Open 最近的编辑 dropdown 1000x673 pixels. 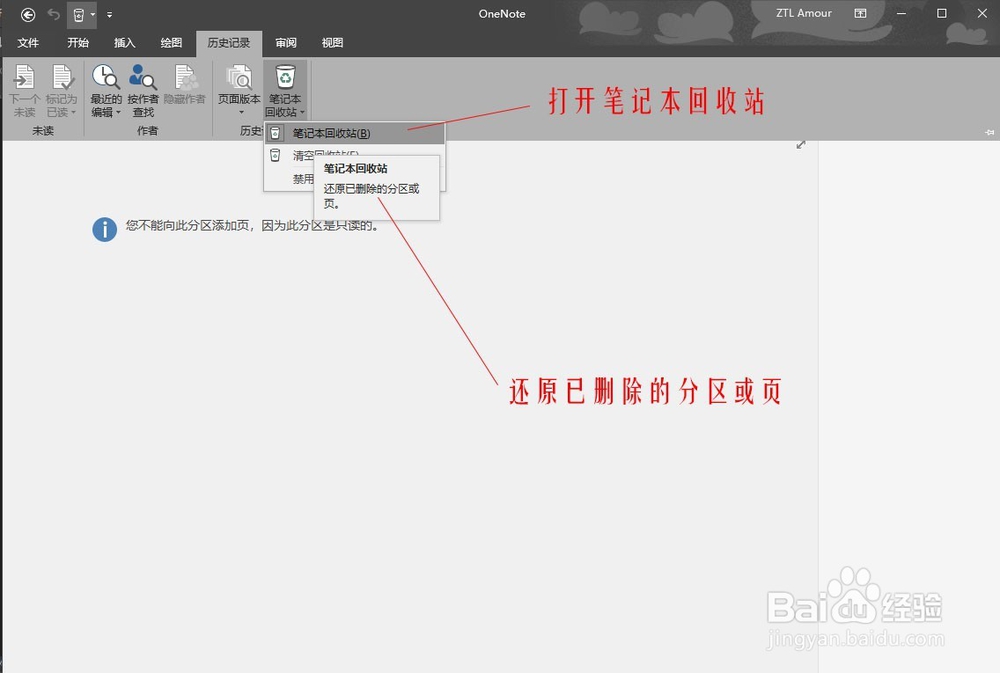click(106, 91)
